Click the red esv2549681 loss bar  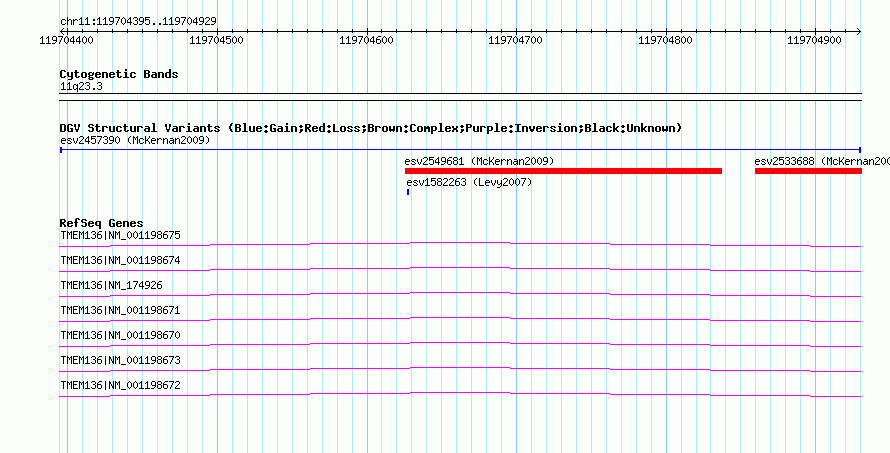click(x=563, y=171)
